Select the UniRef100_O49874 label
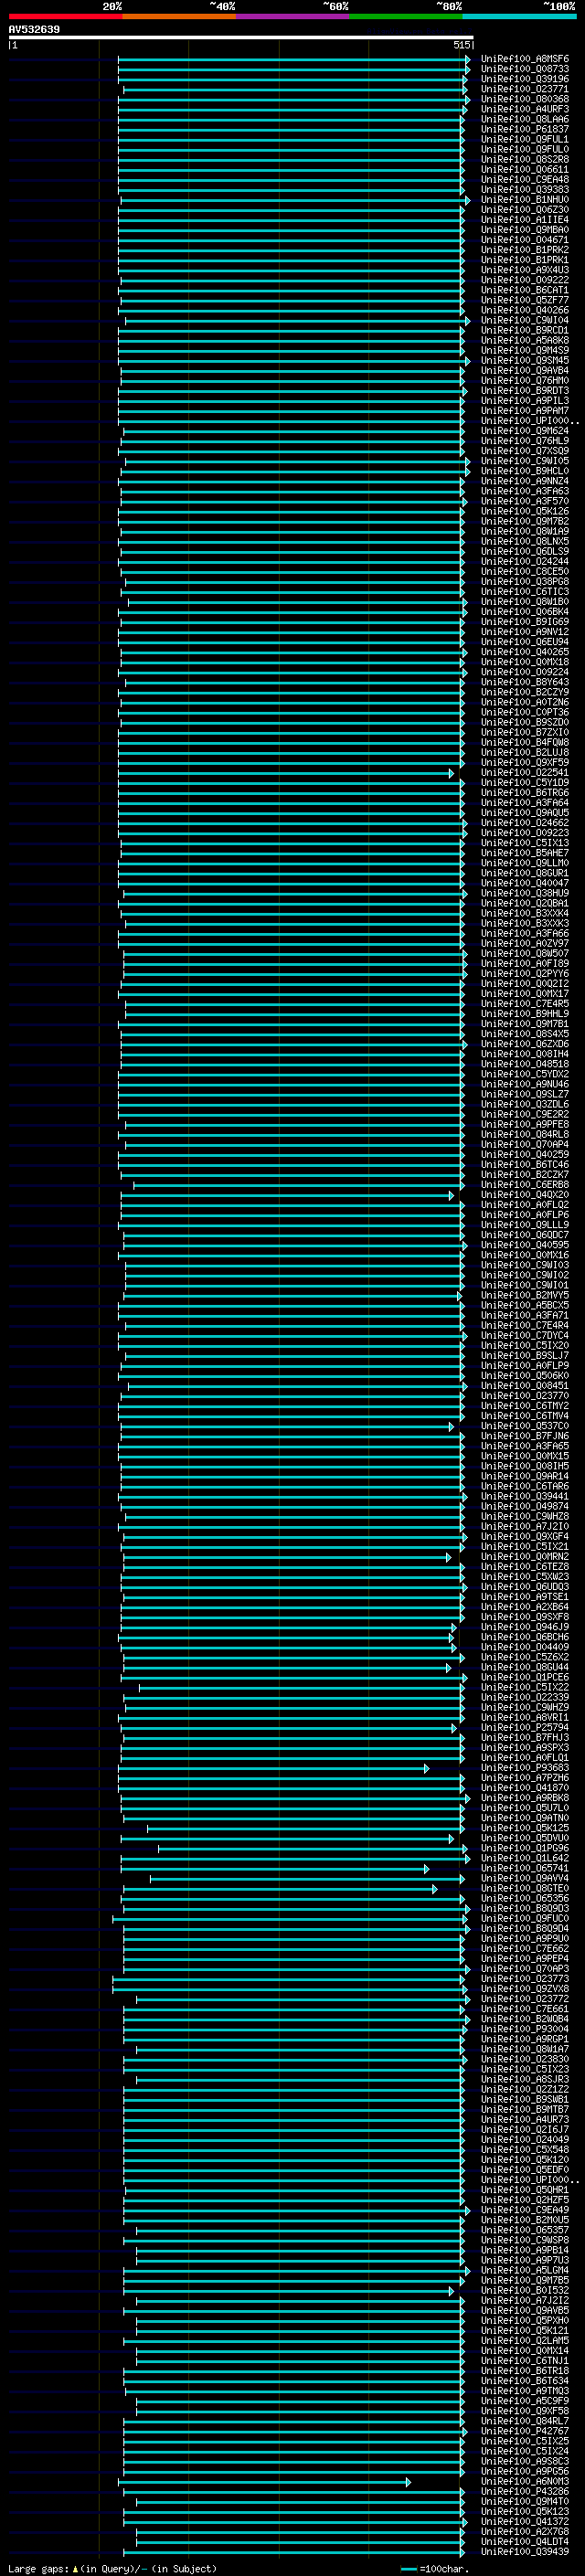The width and height of the screenshot is (585, 2576). pyautogui.click(x=524, y=1507)
